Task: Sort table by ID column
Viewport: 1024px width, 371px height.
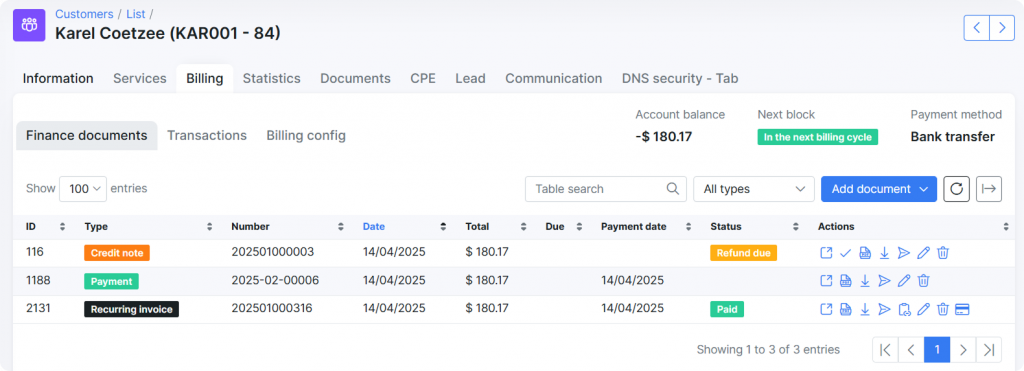Action: point(46,227)
